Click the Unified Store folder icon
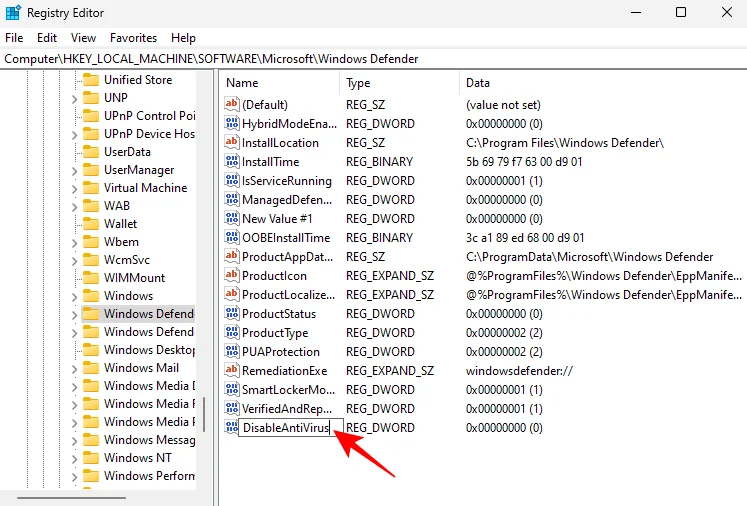 (x=91, y=80)
